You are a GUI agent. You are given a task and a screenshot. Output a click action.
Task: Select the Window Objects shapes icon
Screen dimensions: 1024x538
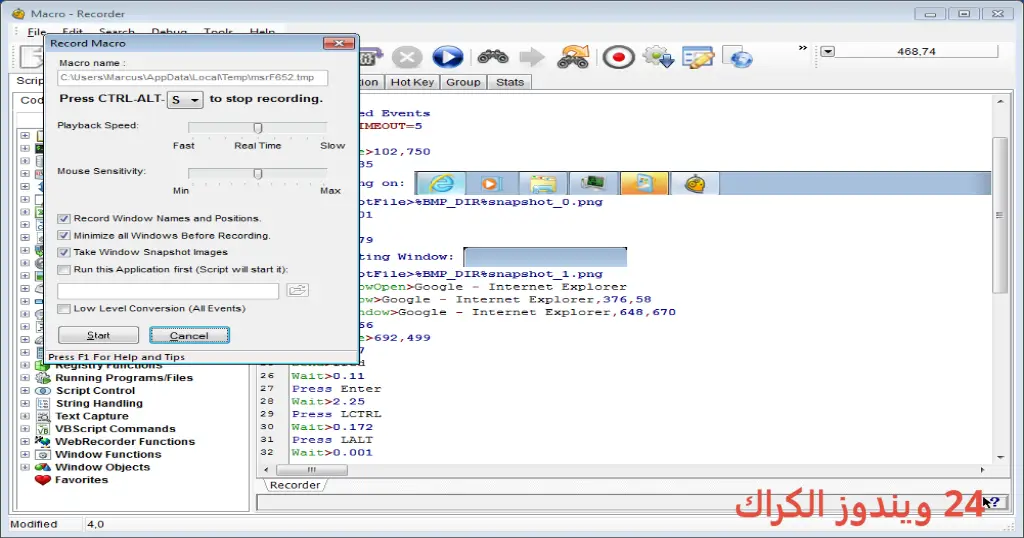[43, 467]
